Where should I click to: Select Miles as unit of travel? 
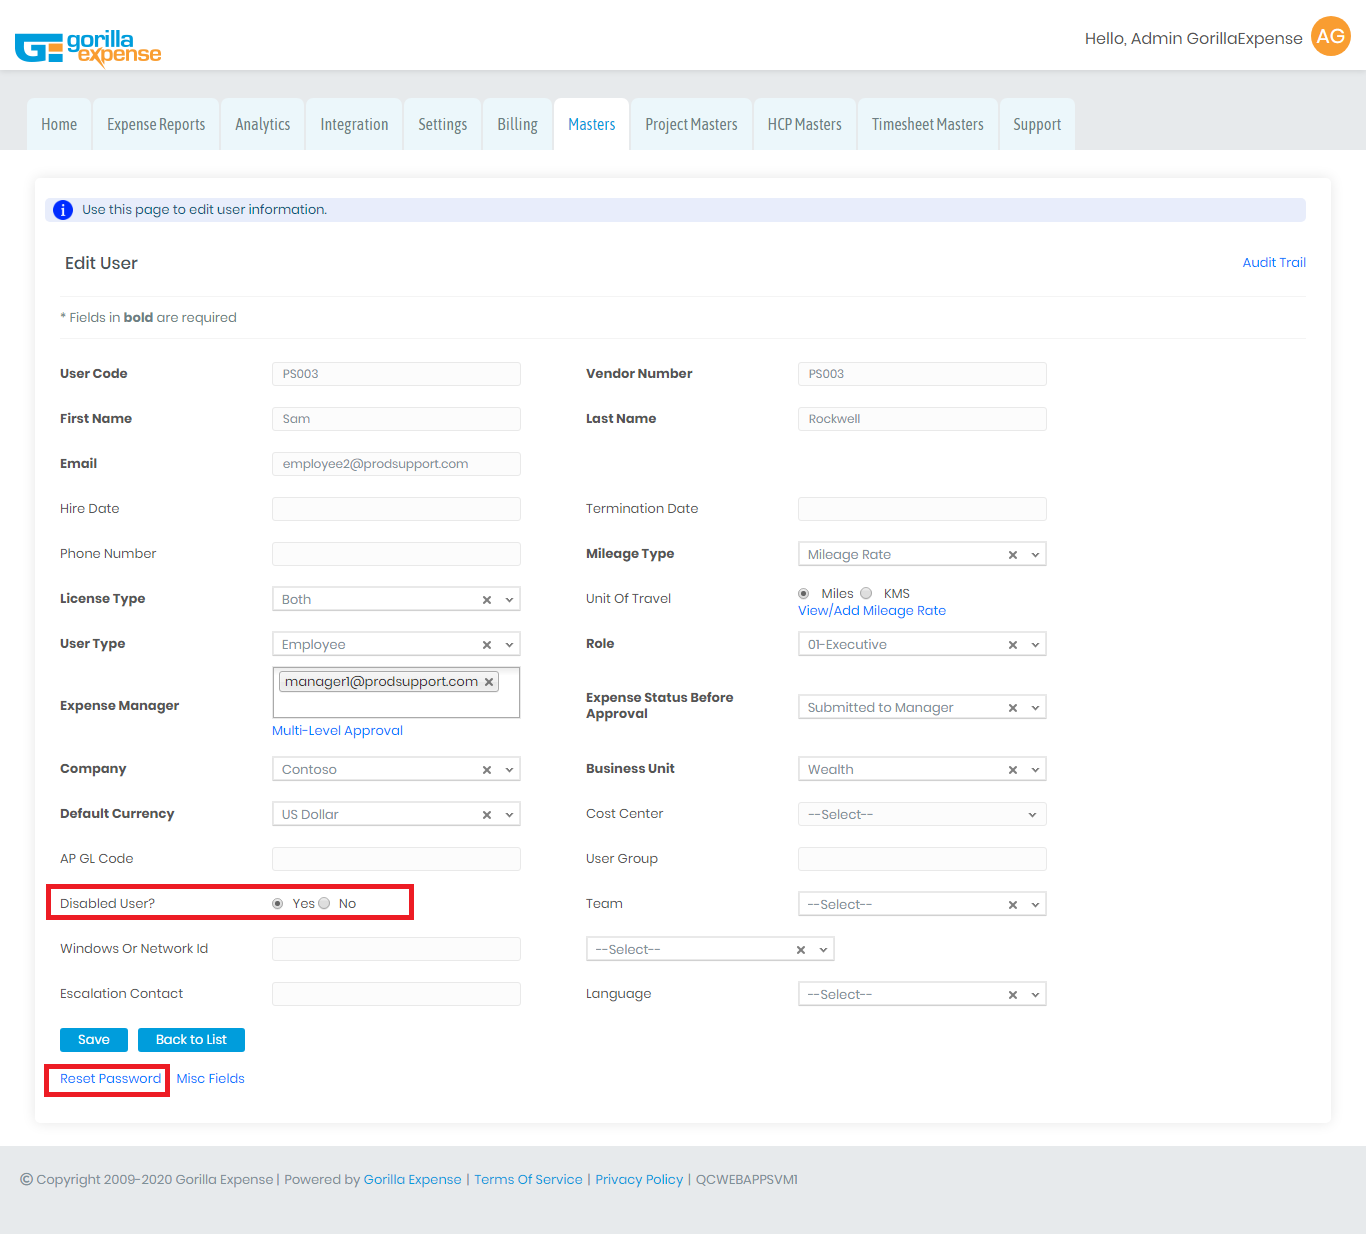coord(803,594)
